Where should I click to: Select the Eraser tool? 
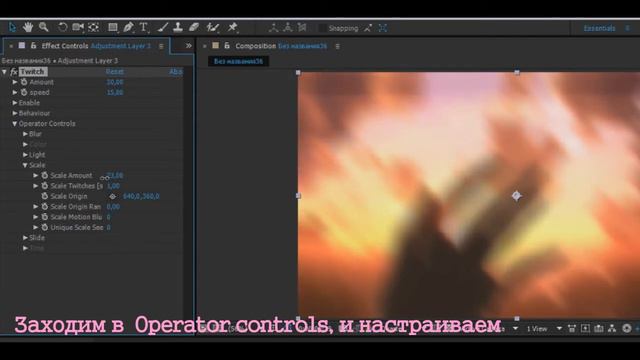tap(194, 27)
